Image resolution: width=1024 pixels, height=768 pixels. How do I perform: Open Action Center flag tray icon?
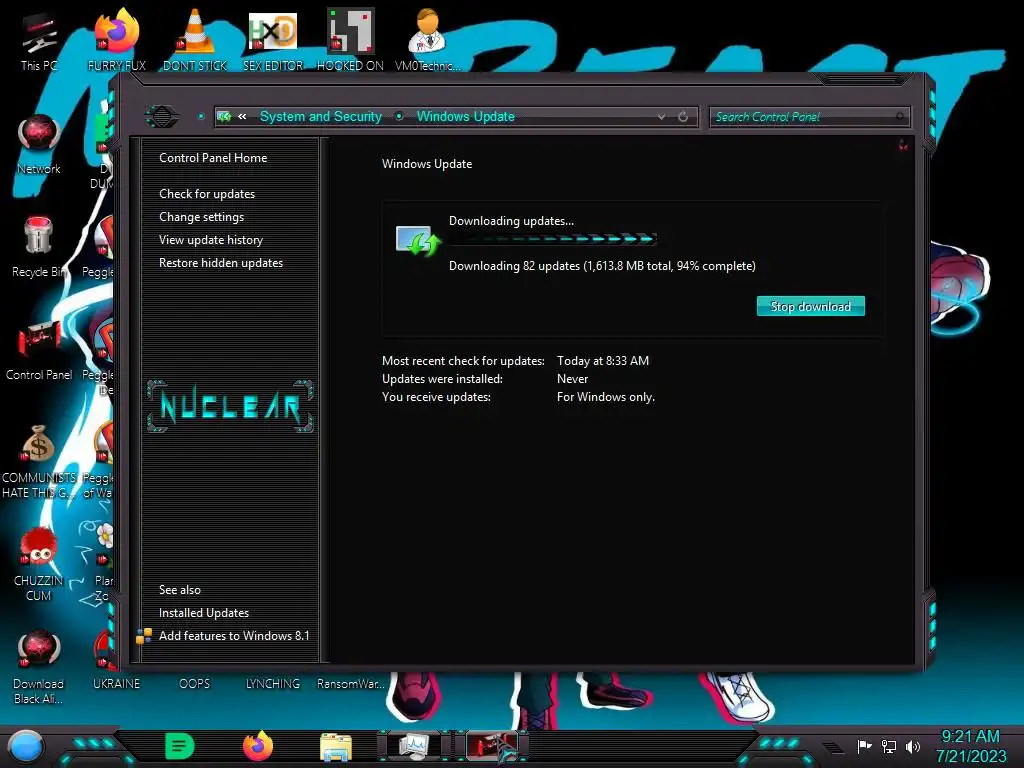pyautogui.click(x=864, y=746)
